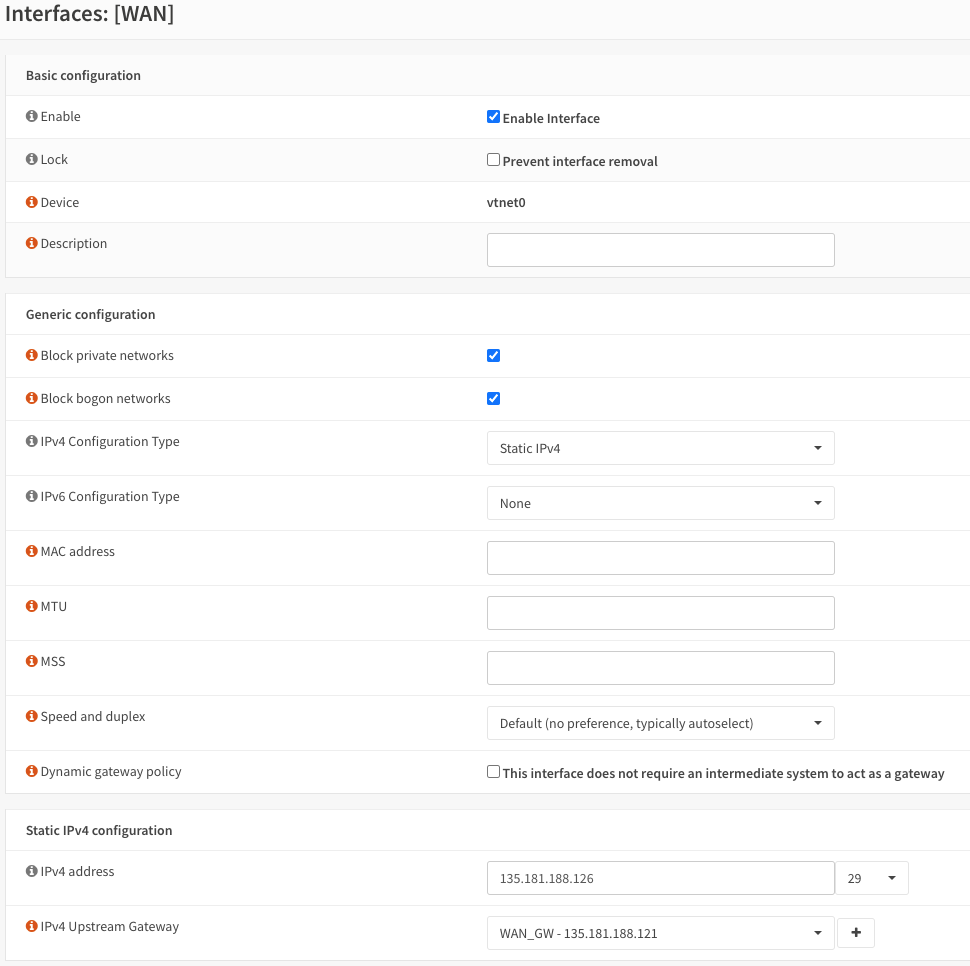
Task: Show help for Dynamic gateway policy
Action: tap(32, 771)
